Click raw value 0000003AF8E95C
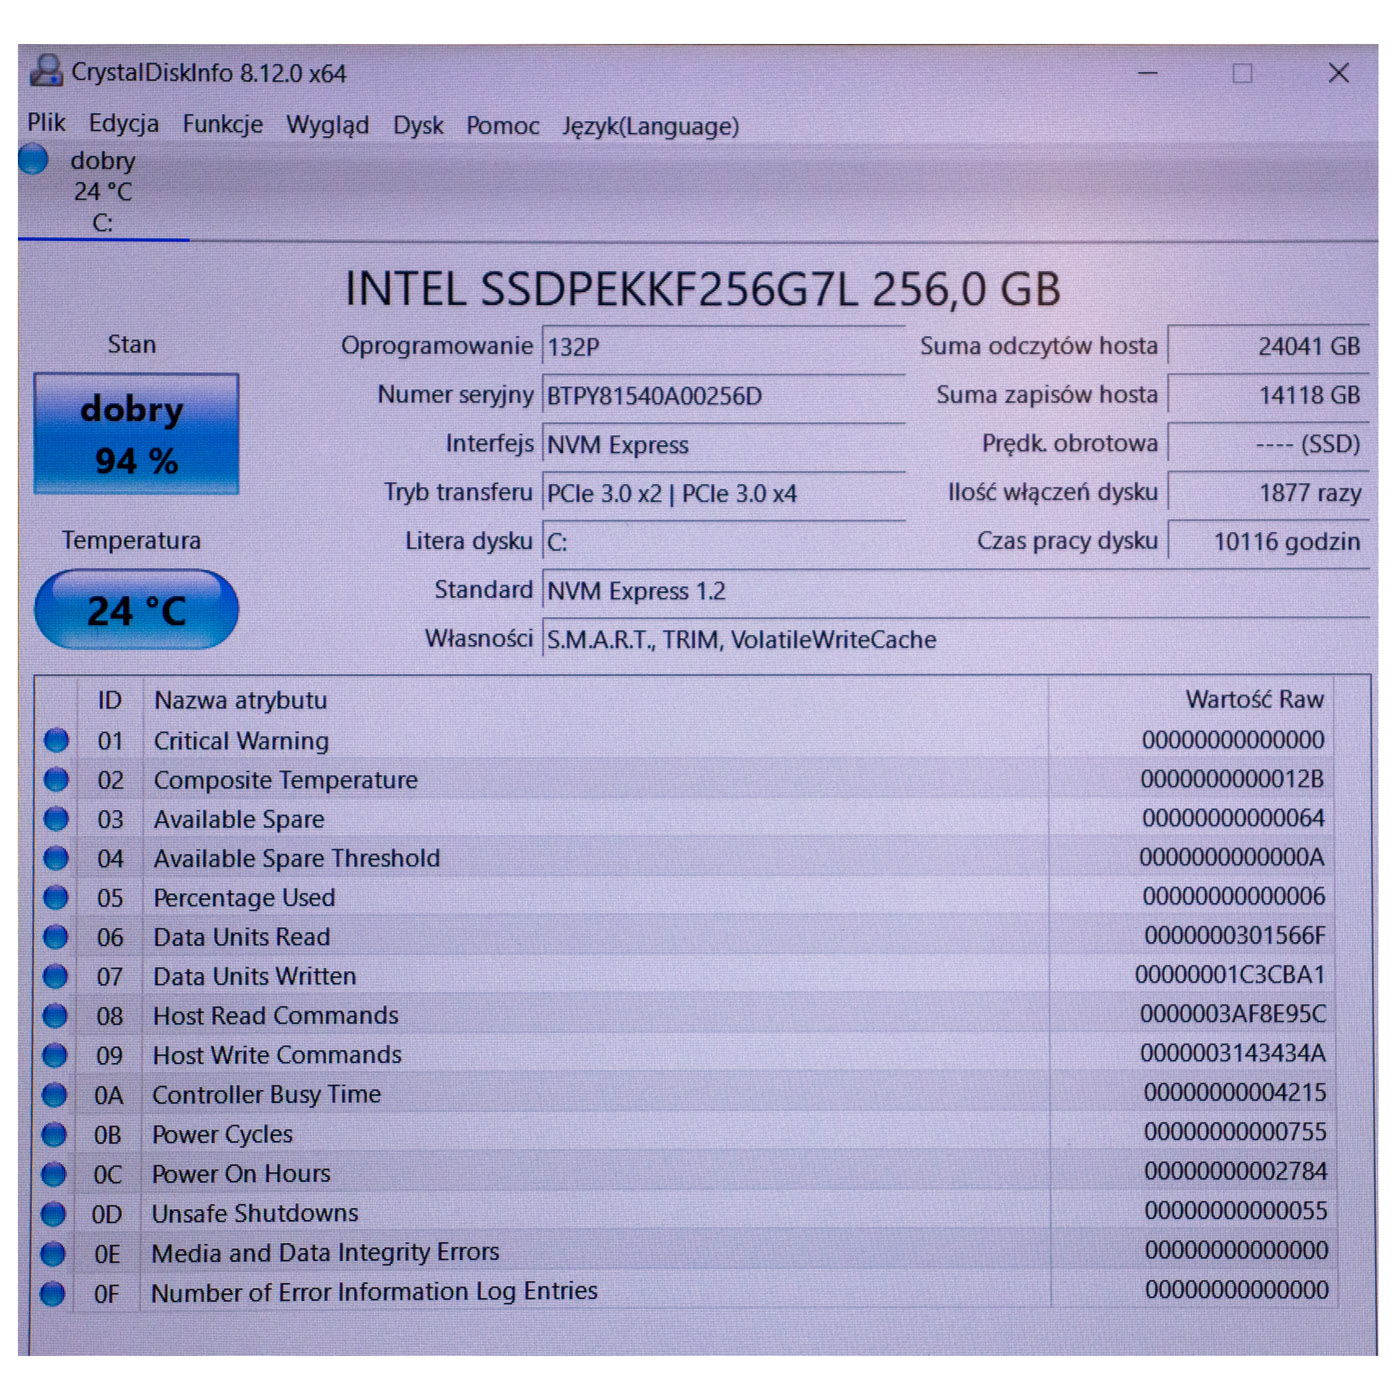Screen dimensions: 1400x1400 1233,1014
